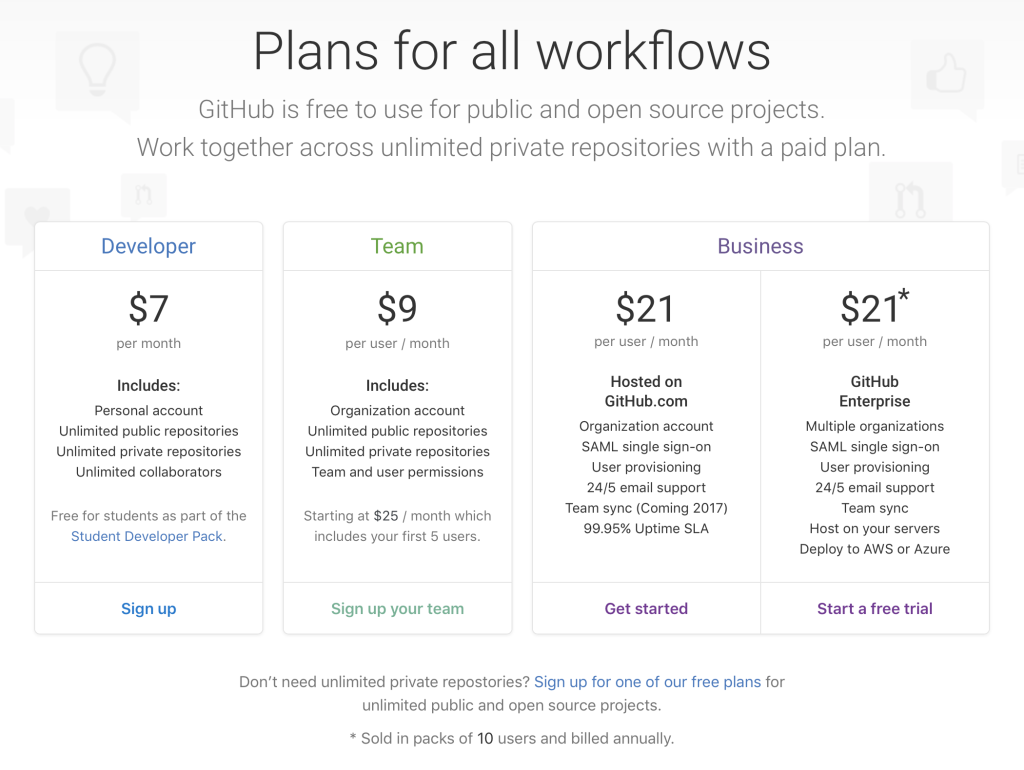
Task: Click the faint lightbulb background icon
Action: tap(96, 66)
